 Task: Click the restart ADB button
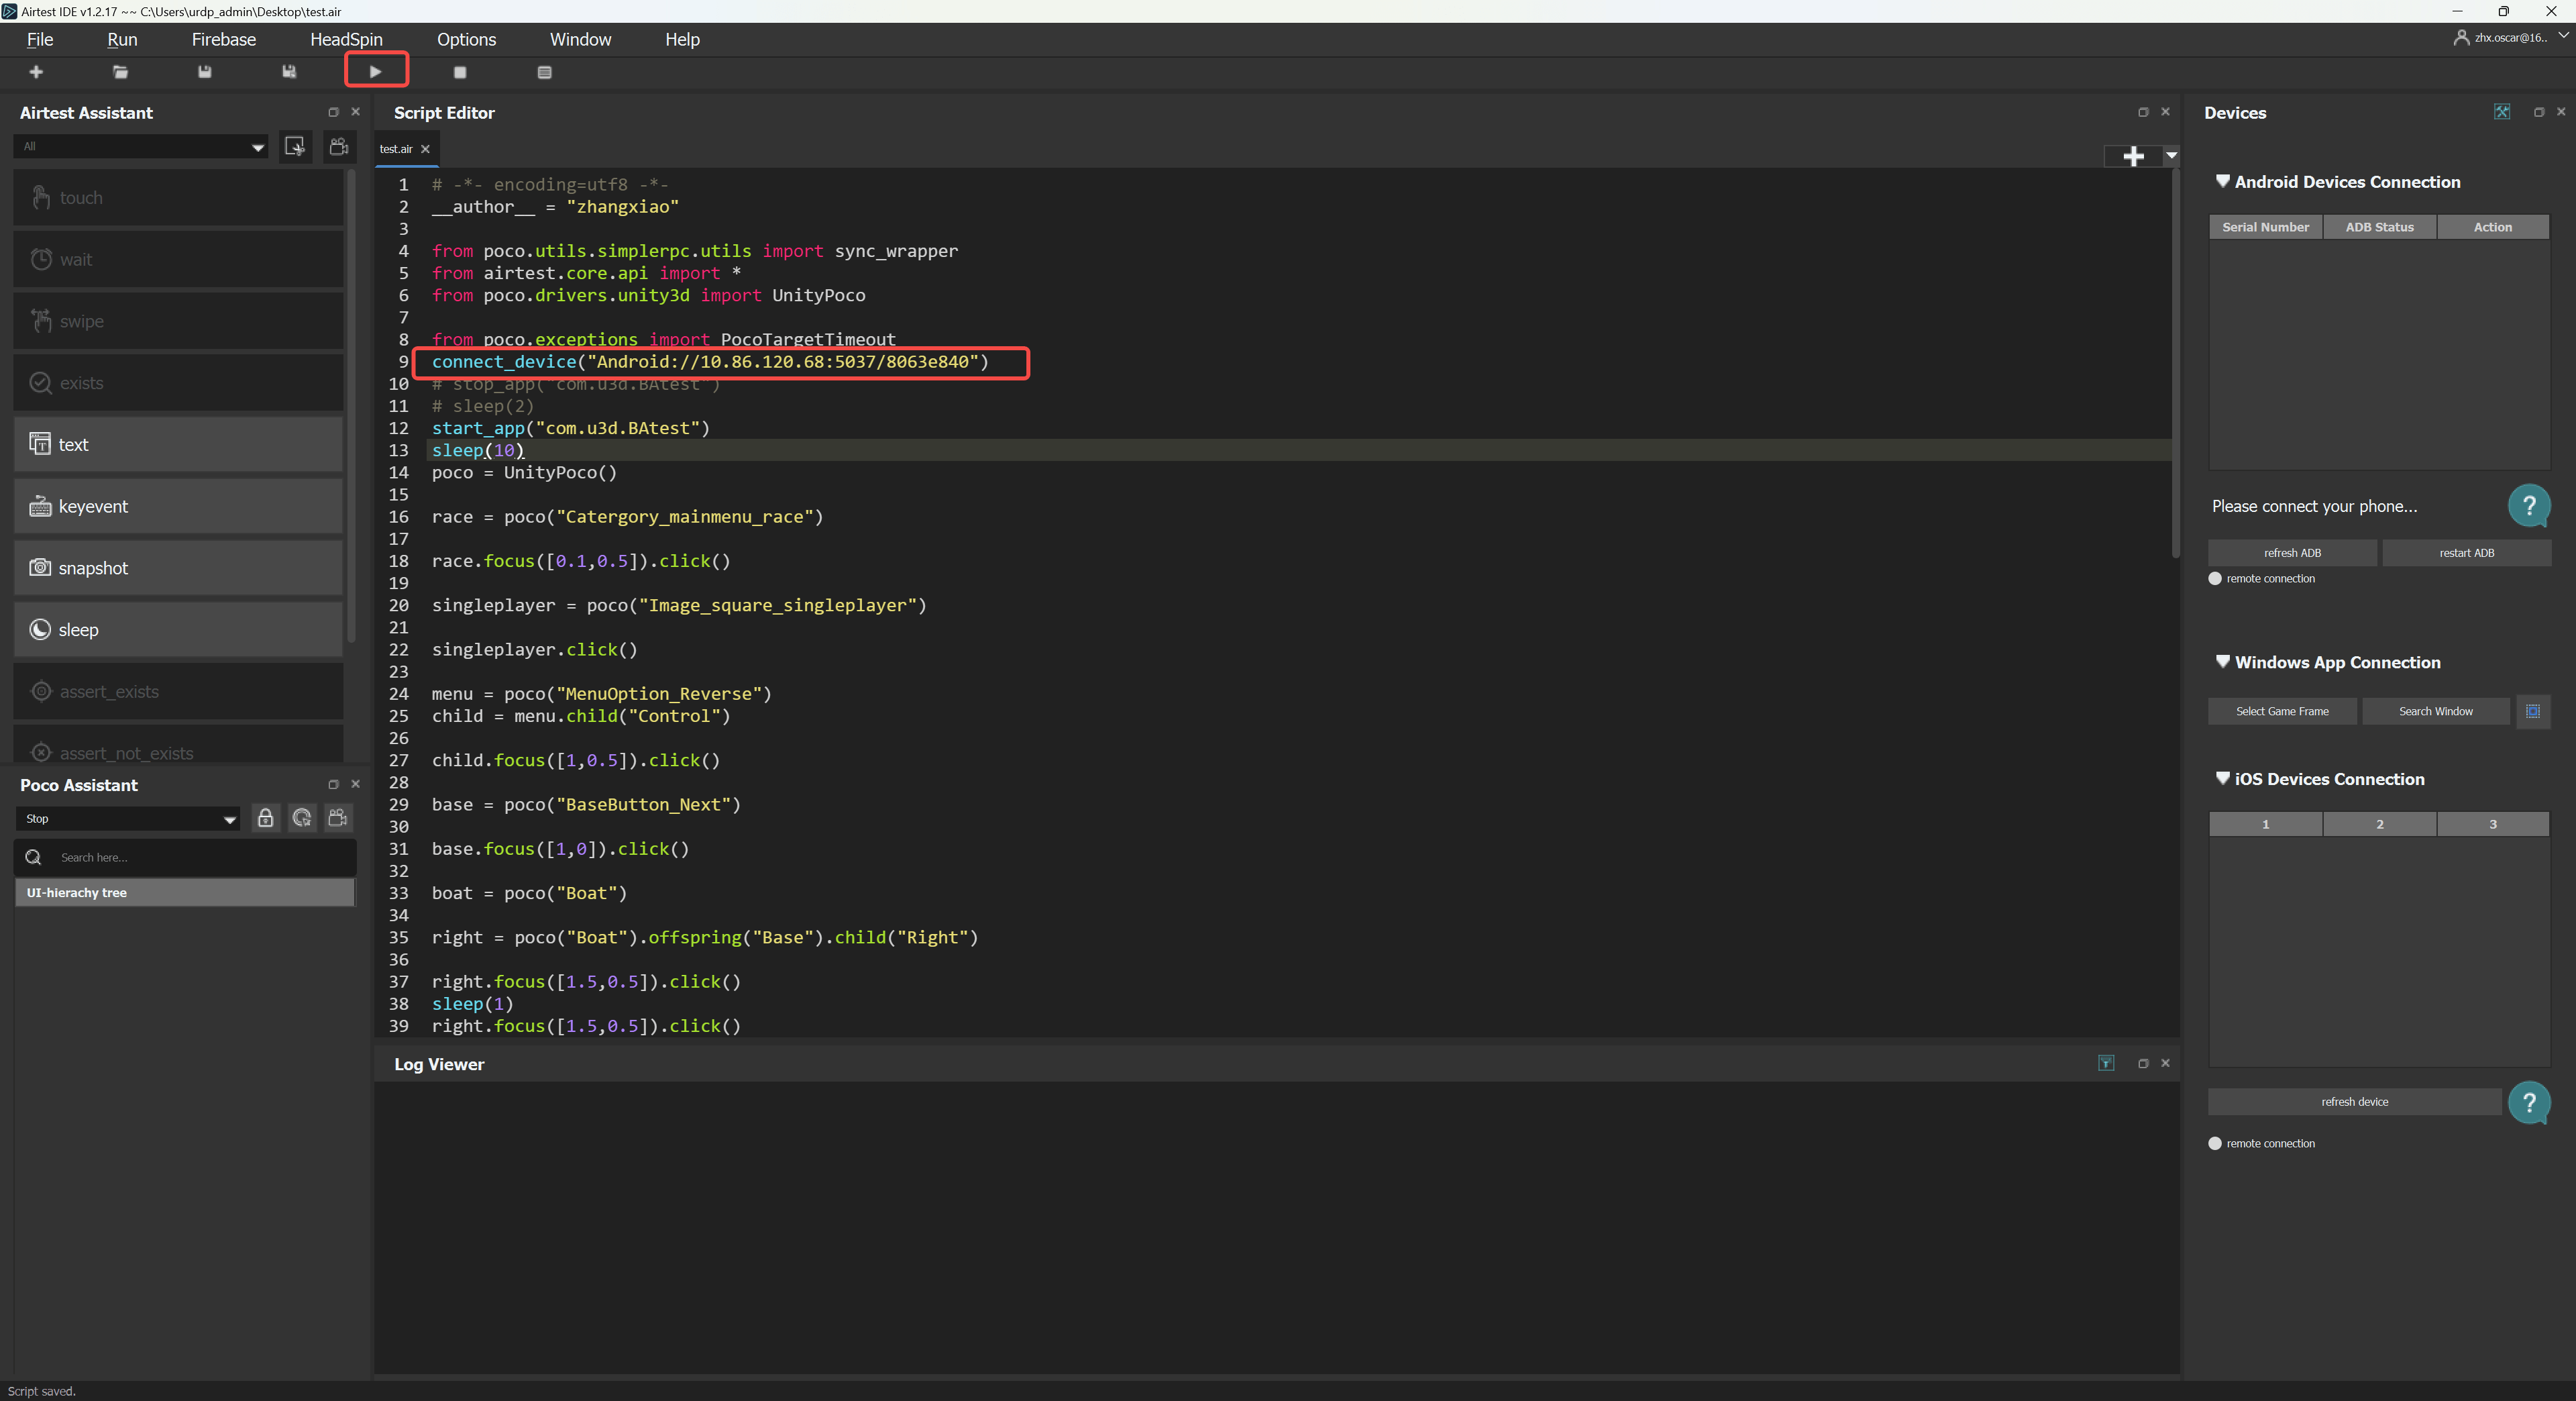coord(2466,553)
